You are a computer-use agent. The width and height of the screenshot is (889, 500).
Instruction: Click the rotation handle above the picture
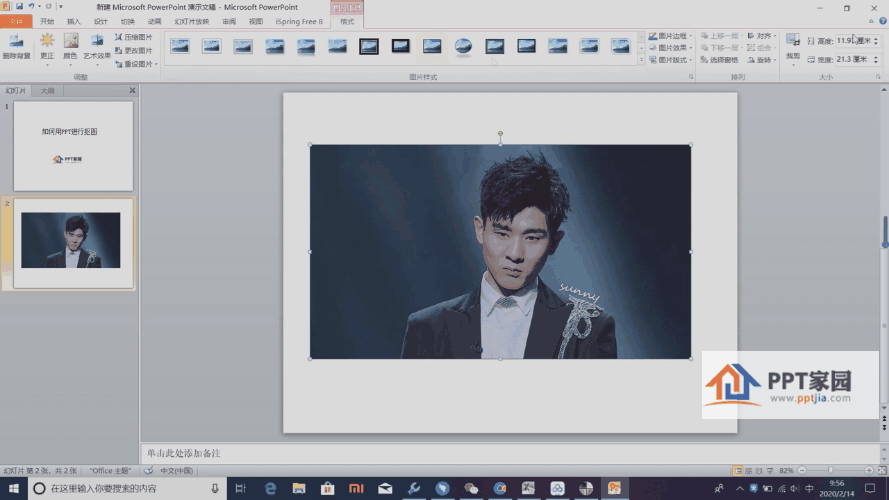[x=500, y=134]
